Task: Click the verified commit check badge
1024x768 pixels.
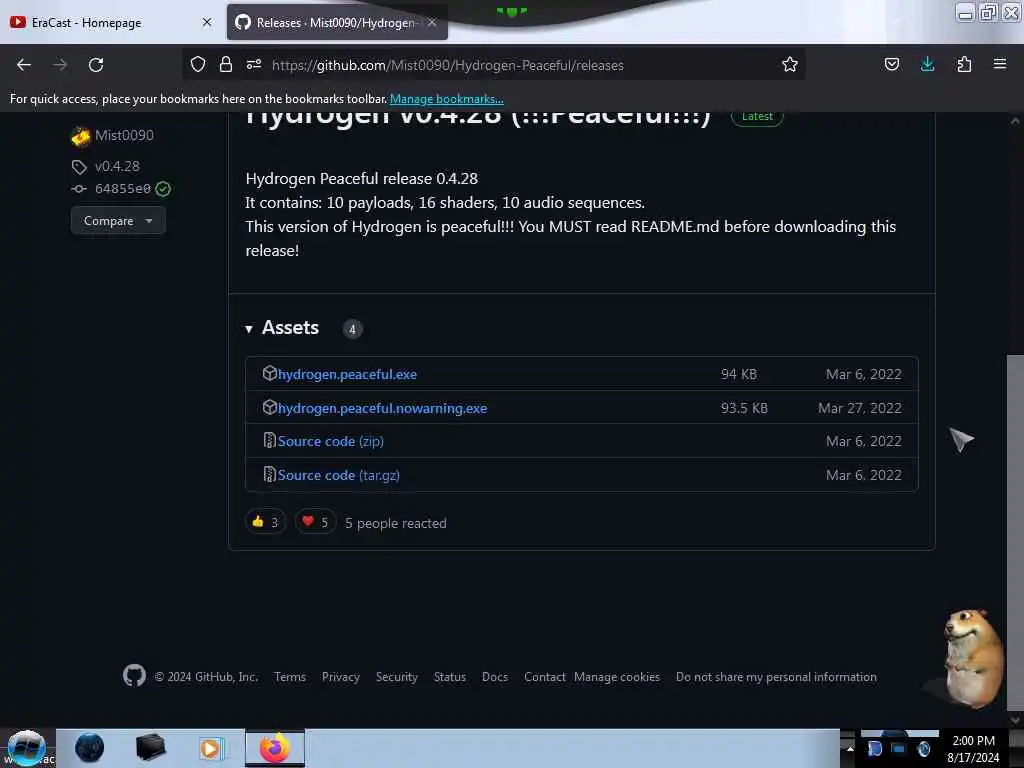Action: click(163, 189)
